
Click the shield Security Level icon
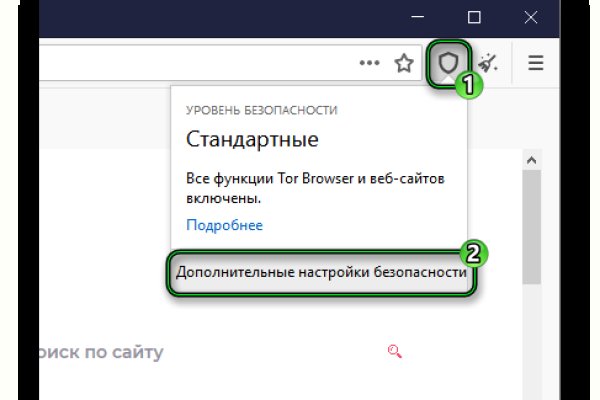[x=448, y=63]
